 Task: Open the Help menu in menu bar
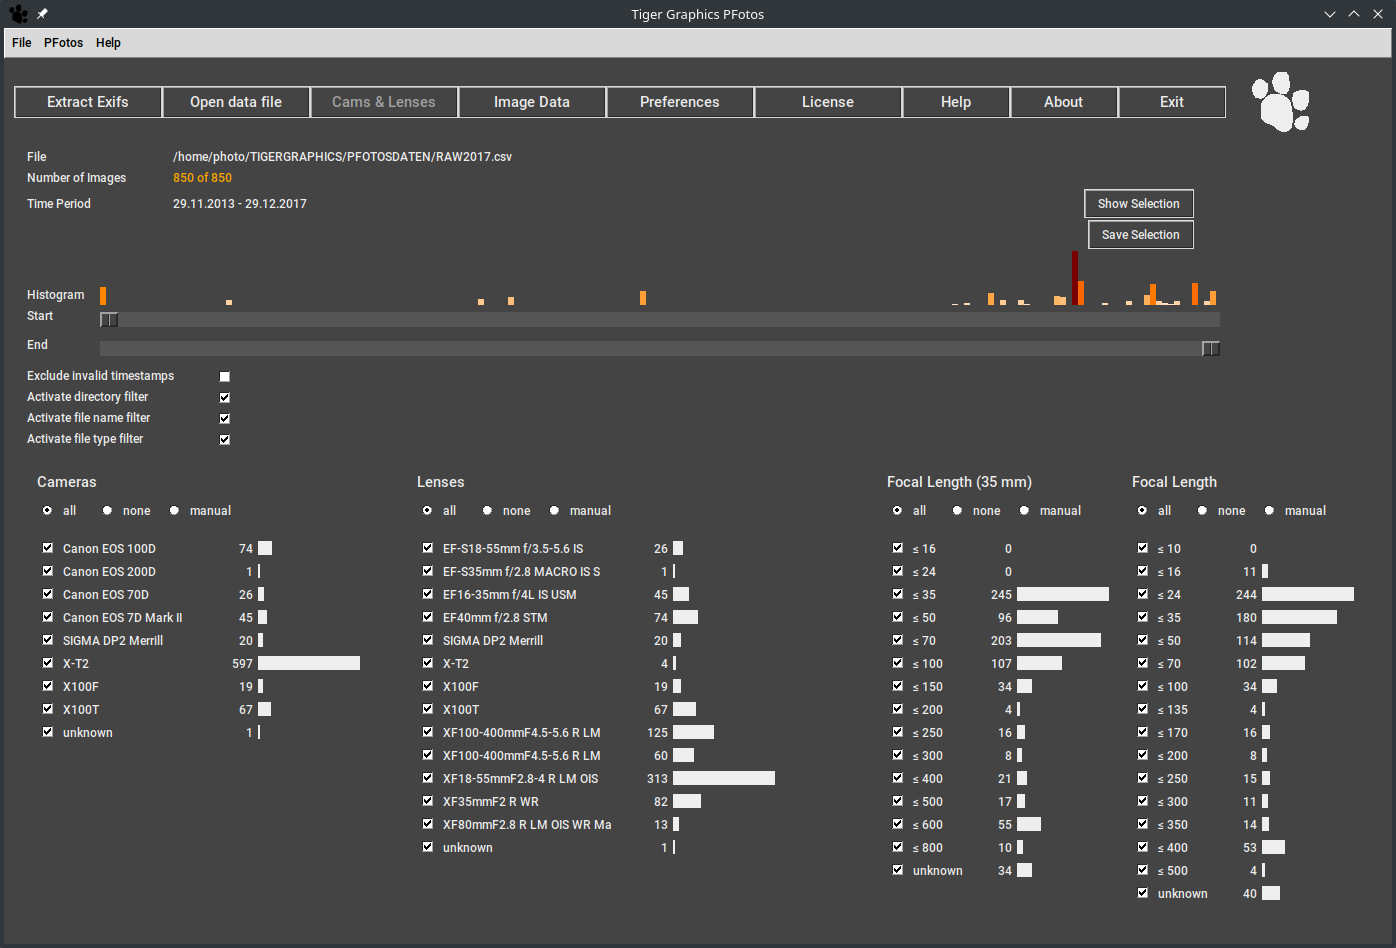pos(108,43)
